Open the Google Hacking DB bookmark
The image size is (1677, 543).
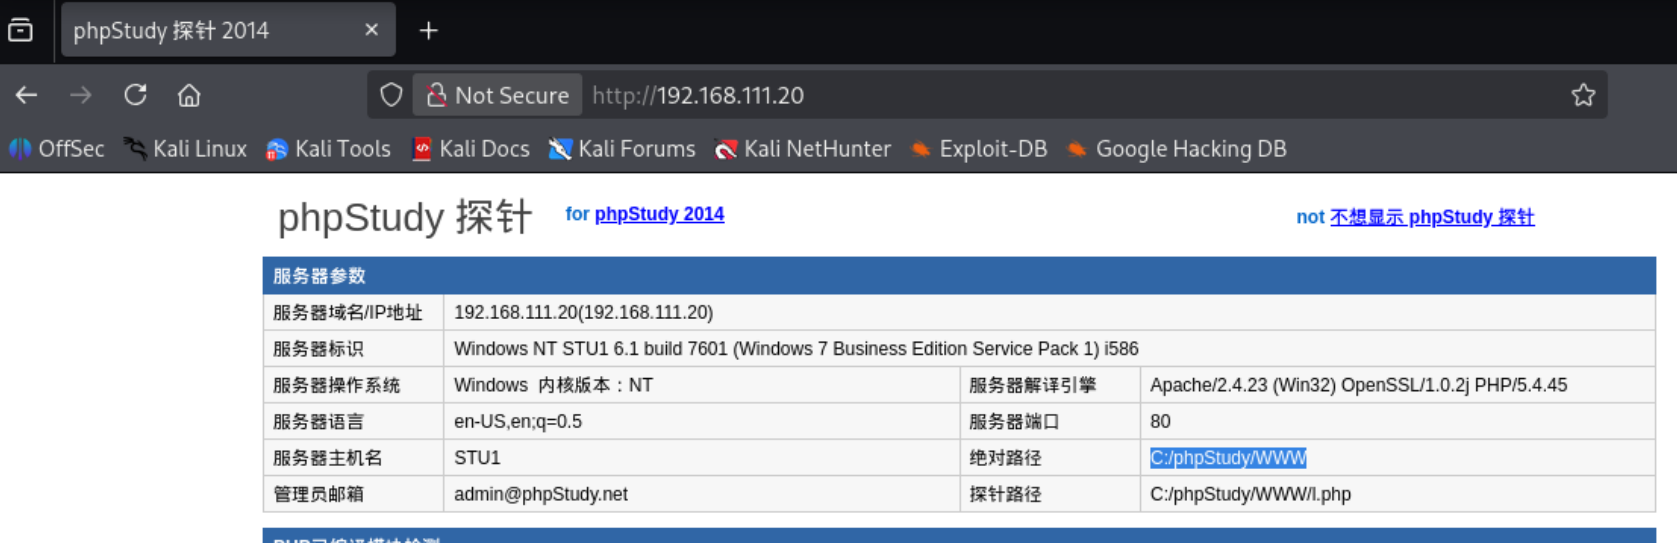click(1177, 149)
